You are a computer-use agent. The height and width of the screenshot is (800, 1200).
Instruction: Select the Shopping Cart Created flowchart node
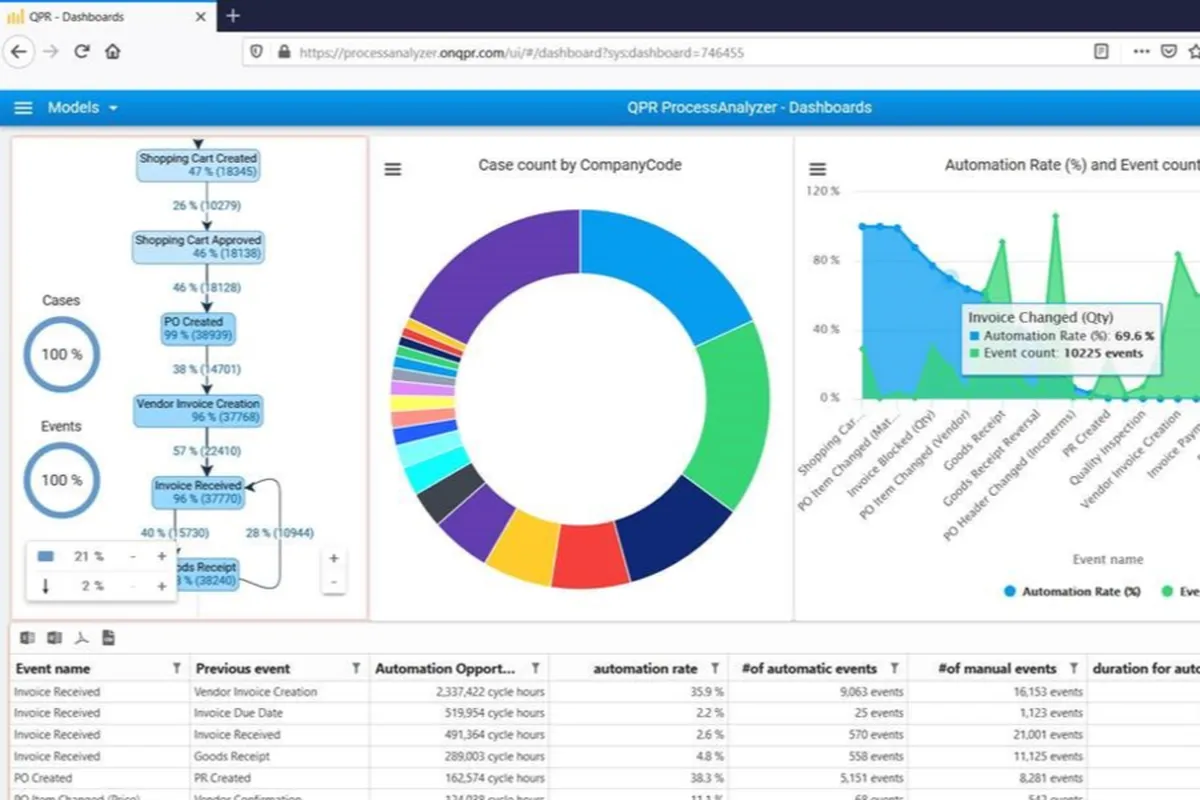pos(198,165)
